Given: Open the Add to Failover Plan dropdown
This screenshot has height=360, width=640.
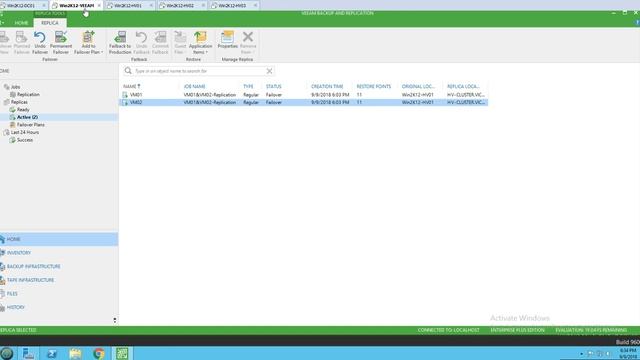Looking at the screenshot, I should [88, 42].
